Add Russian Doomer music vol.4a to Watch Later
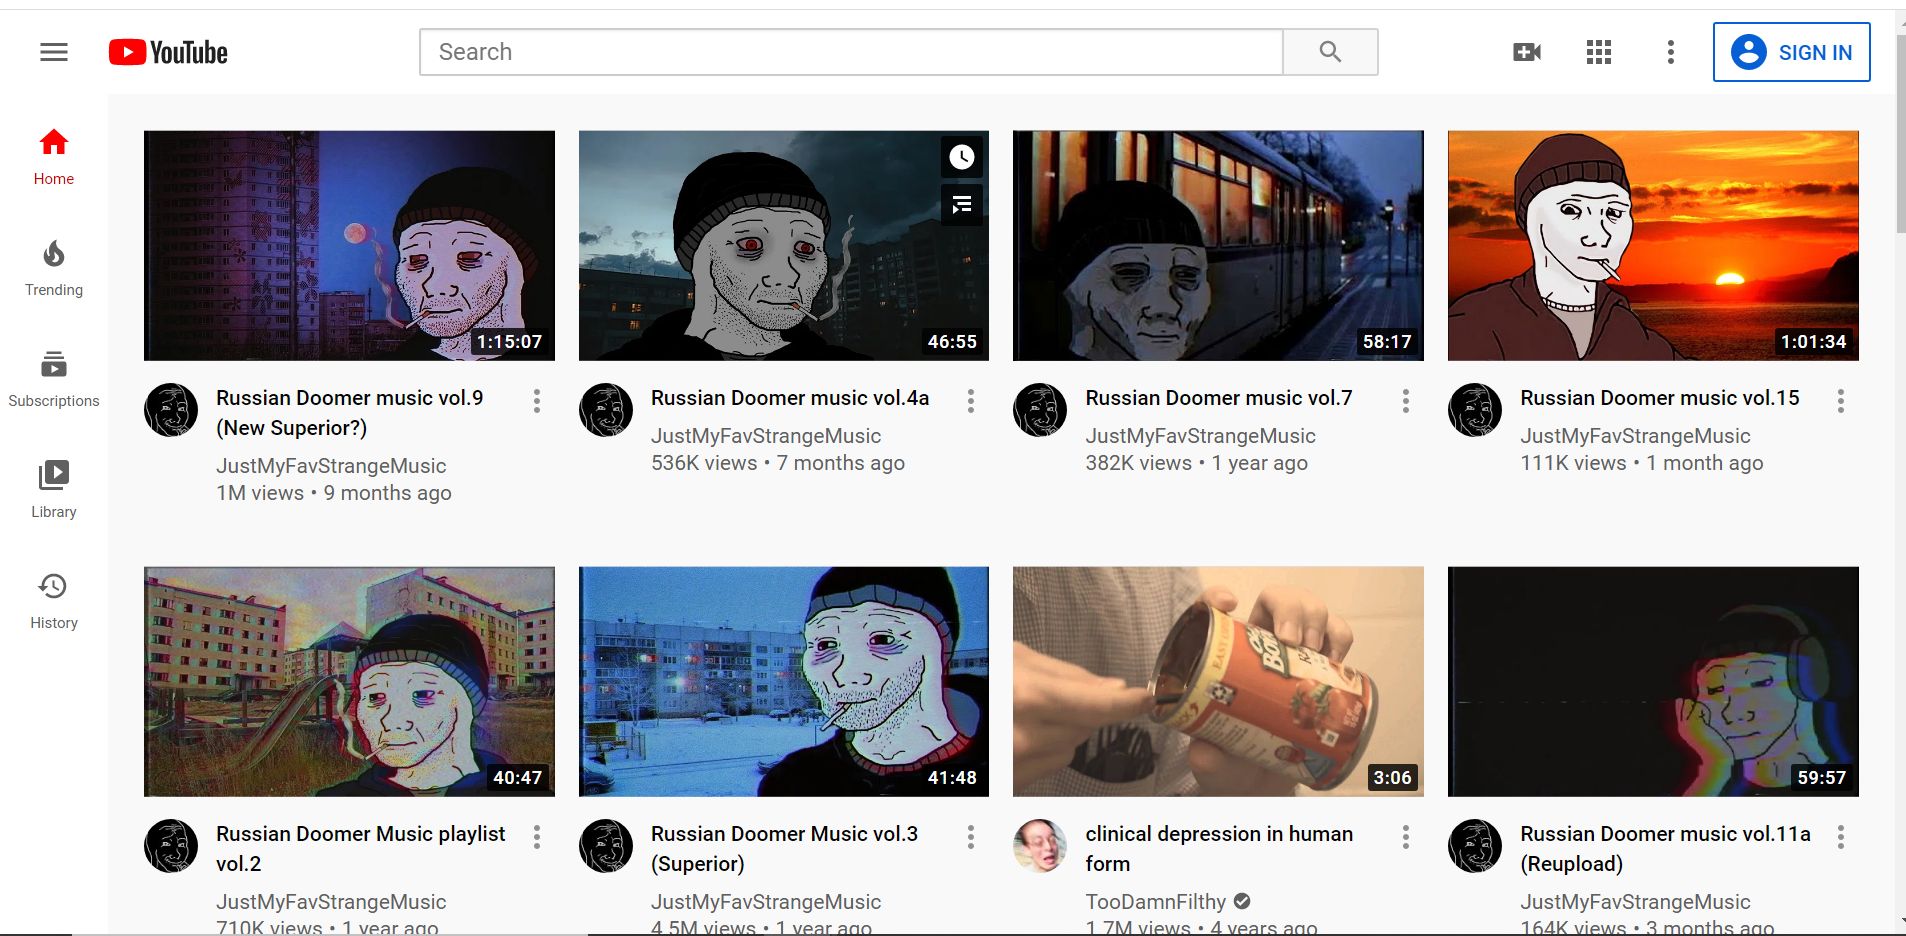 (x=961, y=157)
